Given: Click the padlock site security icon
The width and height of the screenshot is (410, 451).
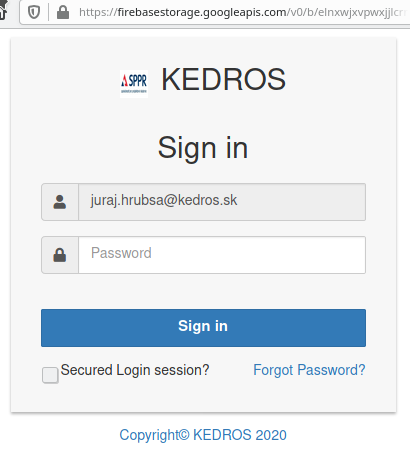Looking at the screenshot, I should tap(63, 12).
